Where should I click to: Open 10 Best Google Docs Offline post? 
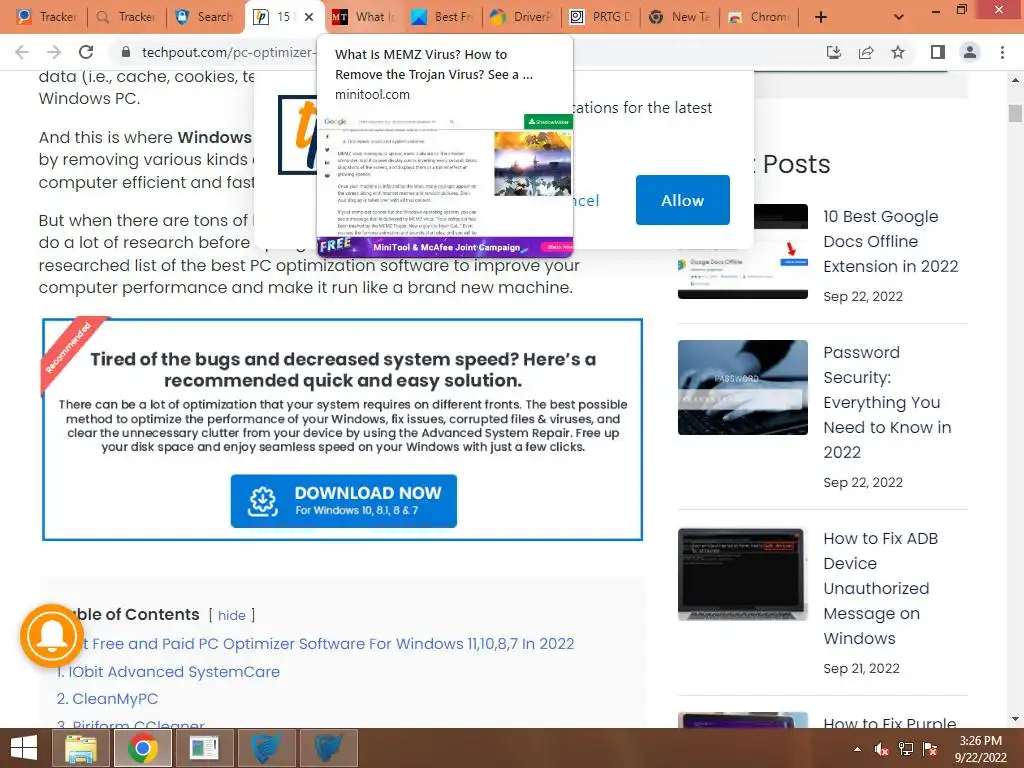point(890,241)
